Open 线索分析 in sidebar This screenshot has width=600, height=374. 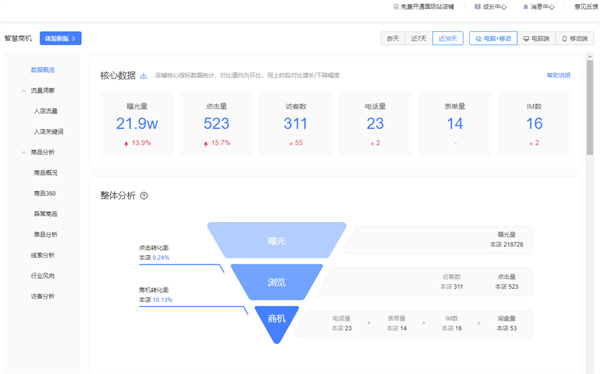tap(42, 255)
